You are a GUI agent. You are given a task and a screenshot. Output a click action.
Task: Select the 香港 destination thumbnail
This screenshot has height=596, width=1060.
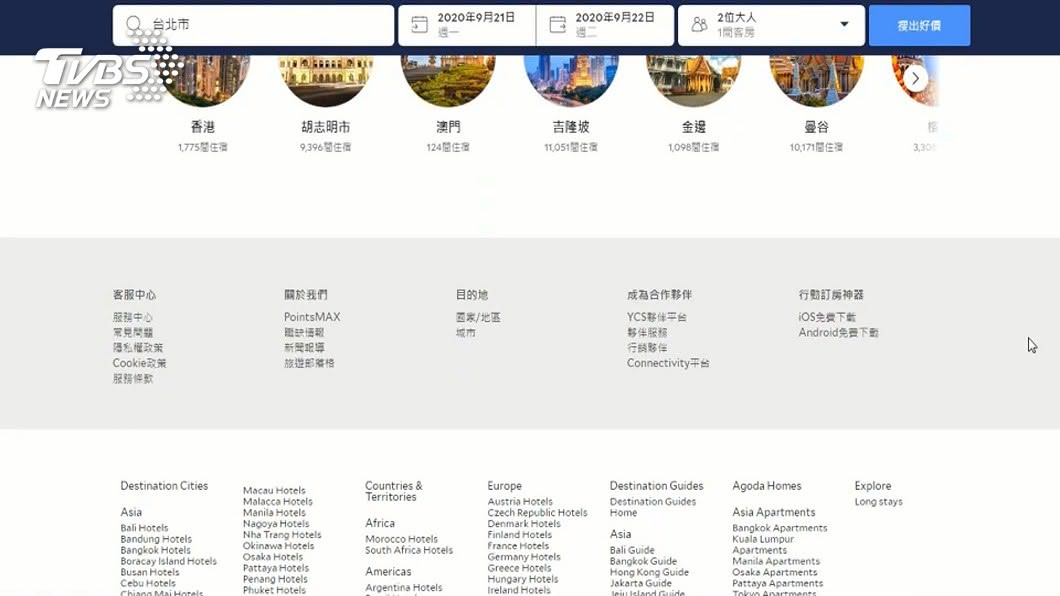tap(203, 81)
